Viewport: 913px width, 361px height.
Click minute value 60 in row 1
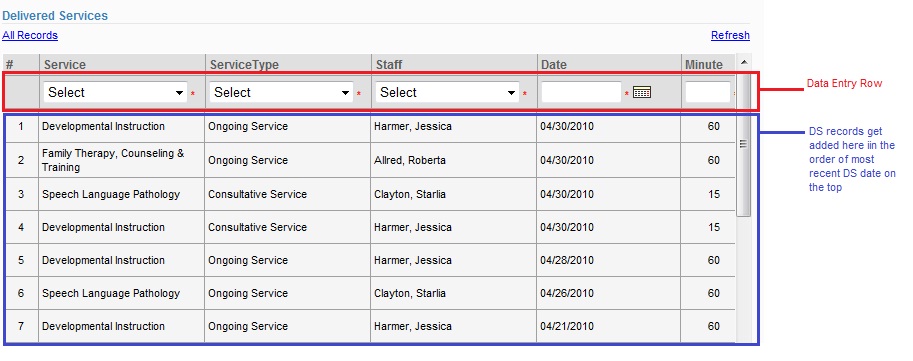[714, 126]
